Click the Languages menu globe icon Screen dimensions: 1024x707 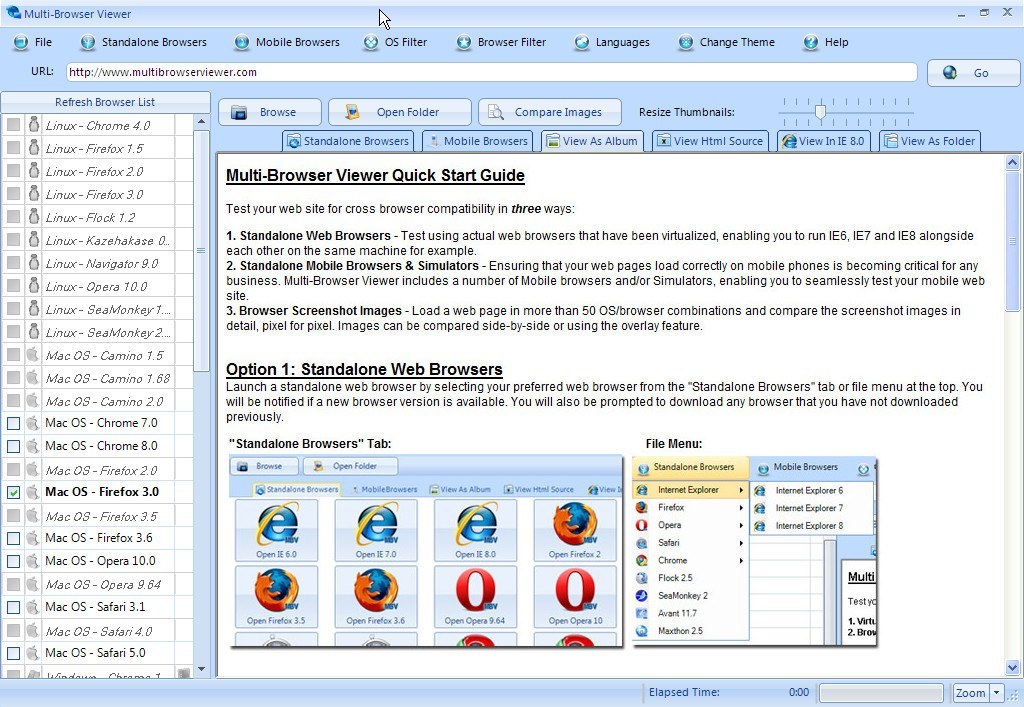tap(582, 42)
